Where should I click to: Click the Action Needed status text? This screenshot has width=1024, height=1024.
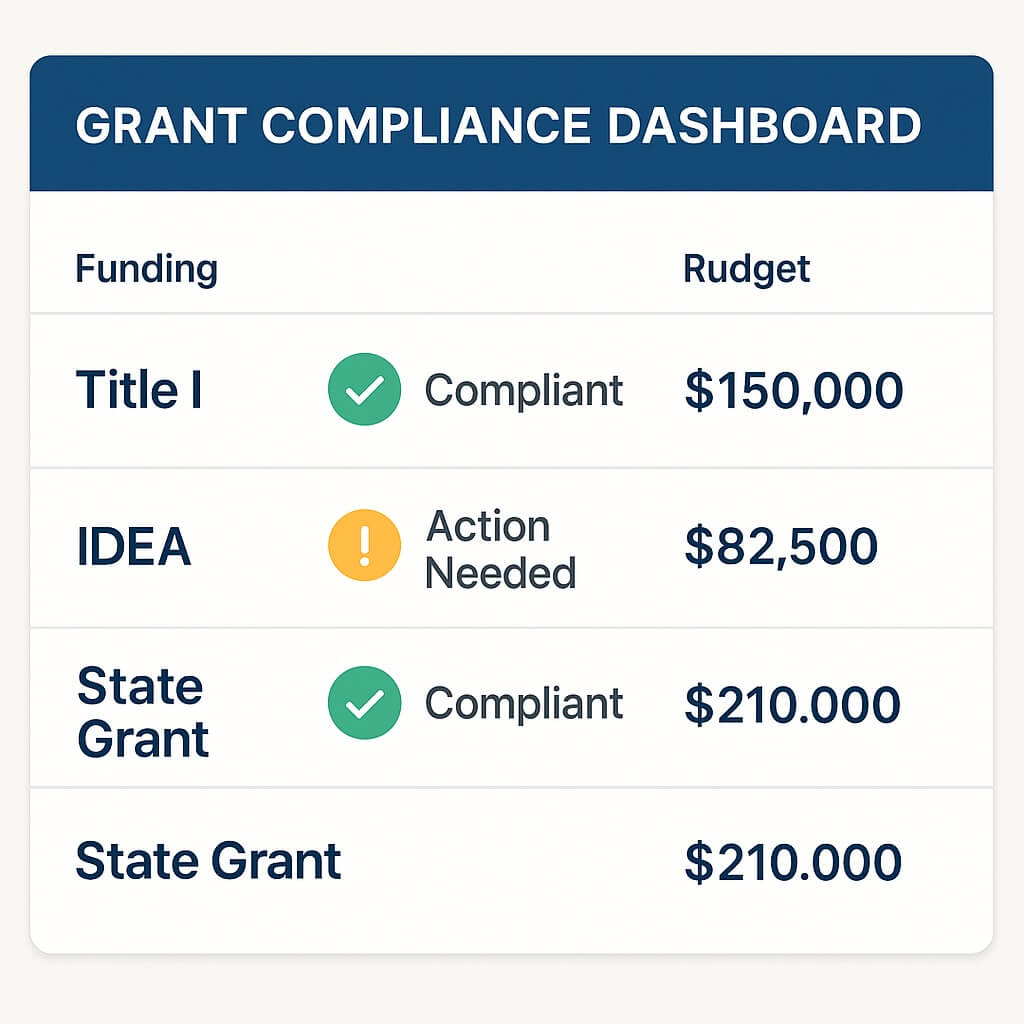501,549
